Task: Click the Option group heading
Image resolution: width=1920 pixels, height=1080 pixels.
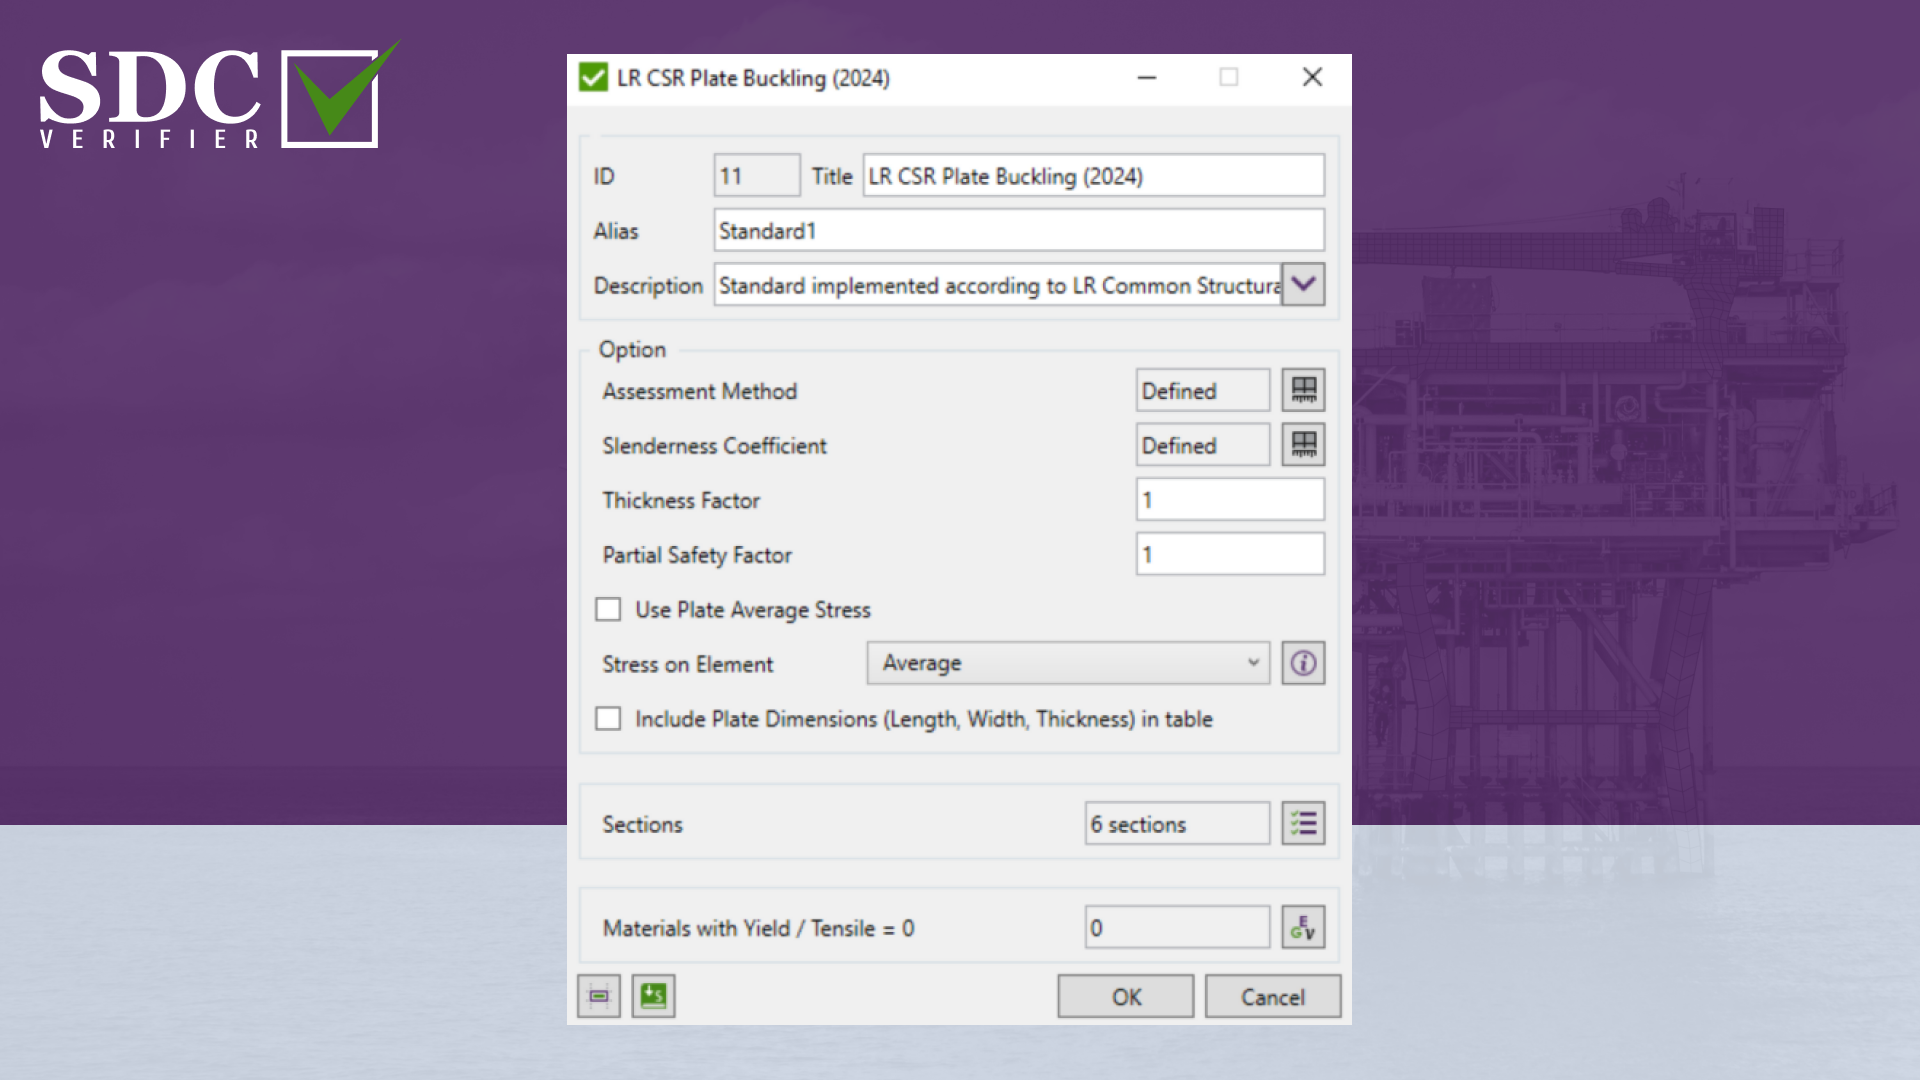Action: (x=632, y=349)
